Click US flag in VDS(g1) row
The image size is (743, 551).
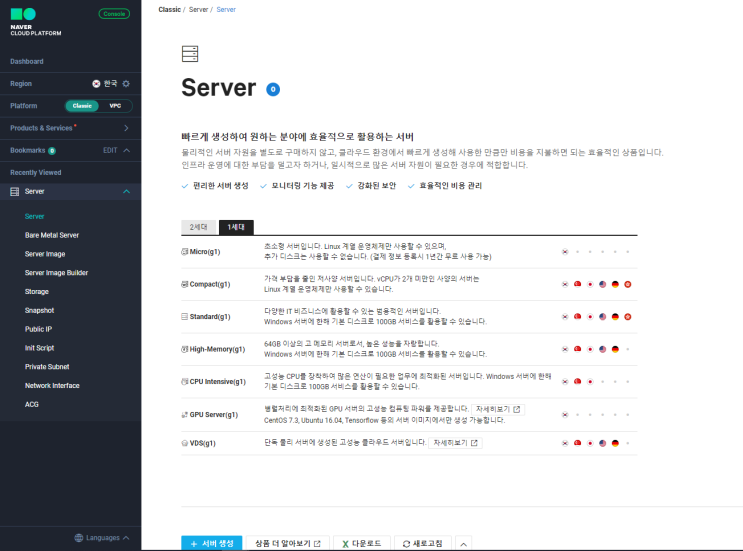(x=603, y=443)
